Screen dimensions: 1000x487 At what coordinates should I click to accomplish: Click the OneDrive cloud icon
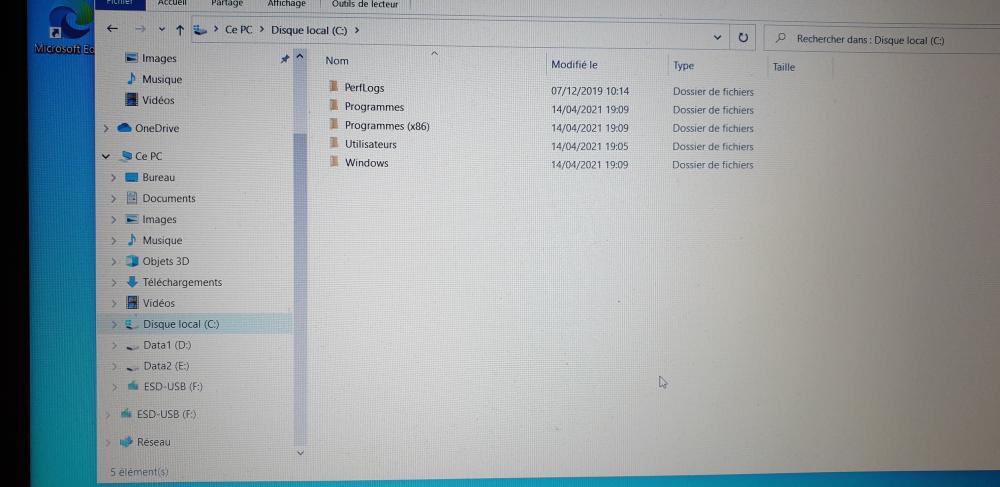pyautogui.click(x=124, y=127)
